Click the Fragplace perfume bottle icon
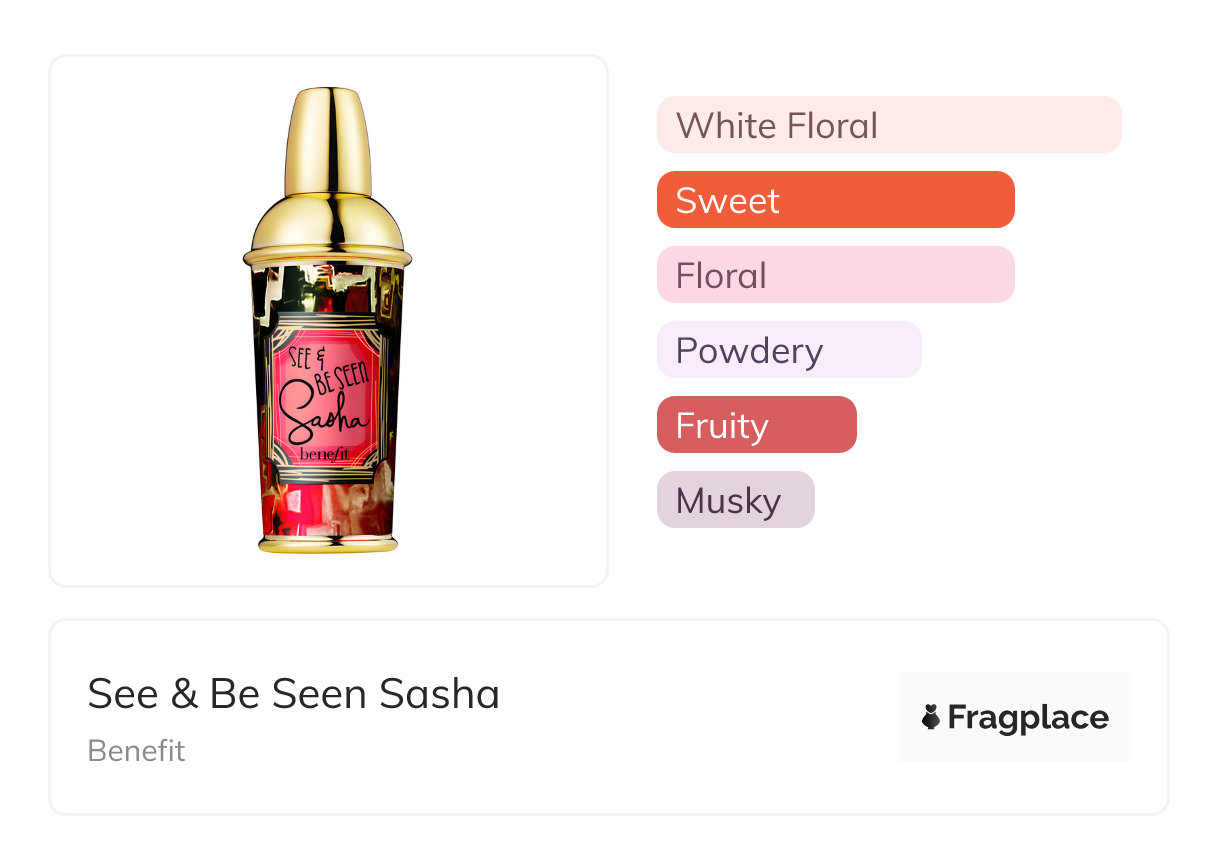This screenshot has height=864, width=1218. 931,717
